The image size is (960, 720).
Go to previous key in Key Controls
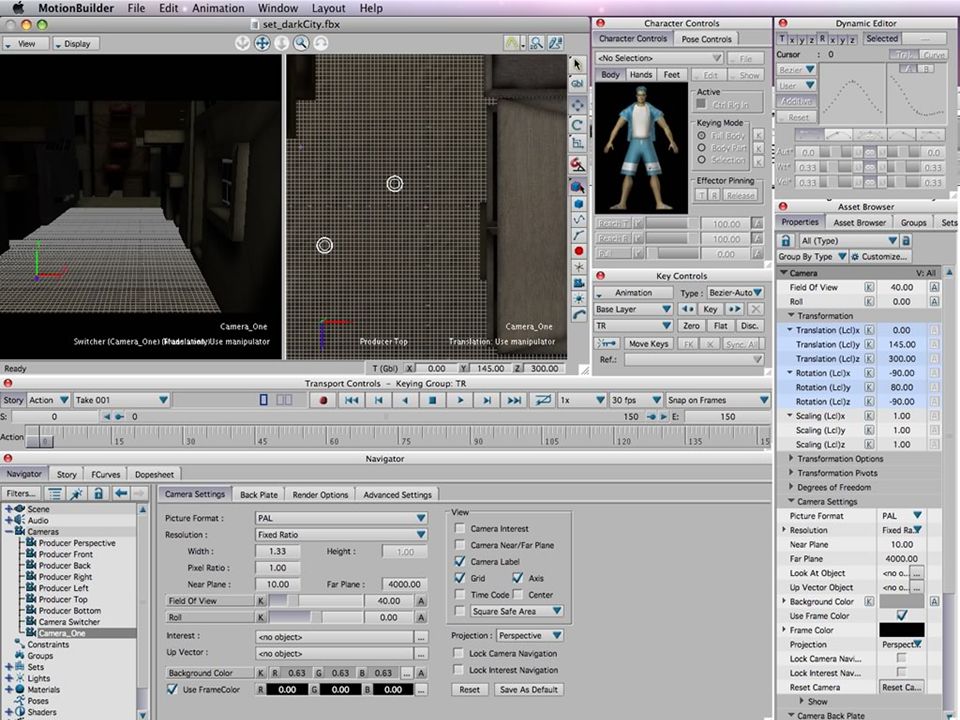click(x=688, y=309)
